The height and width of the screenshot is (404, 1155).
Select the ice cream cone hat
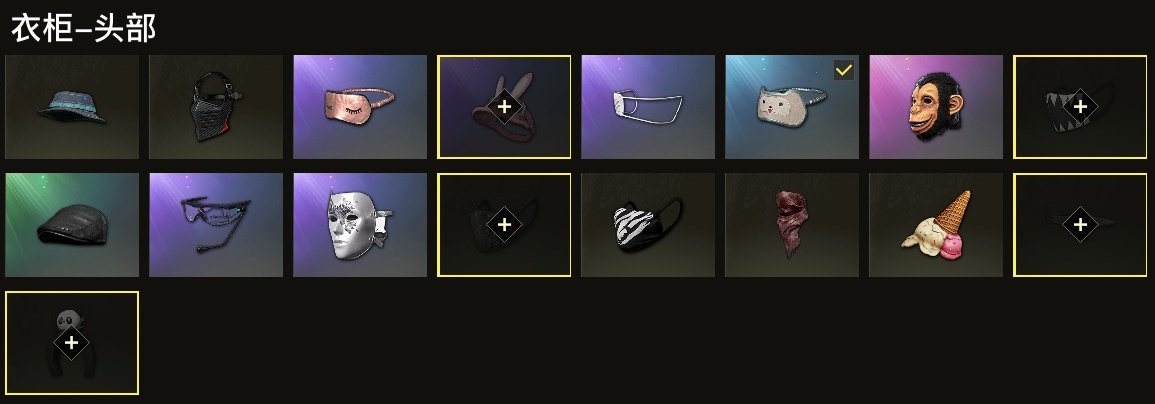936,225
